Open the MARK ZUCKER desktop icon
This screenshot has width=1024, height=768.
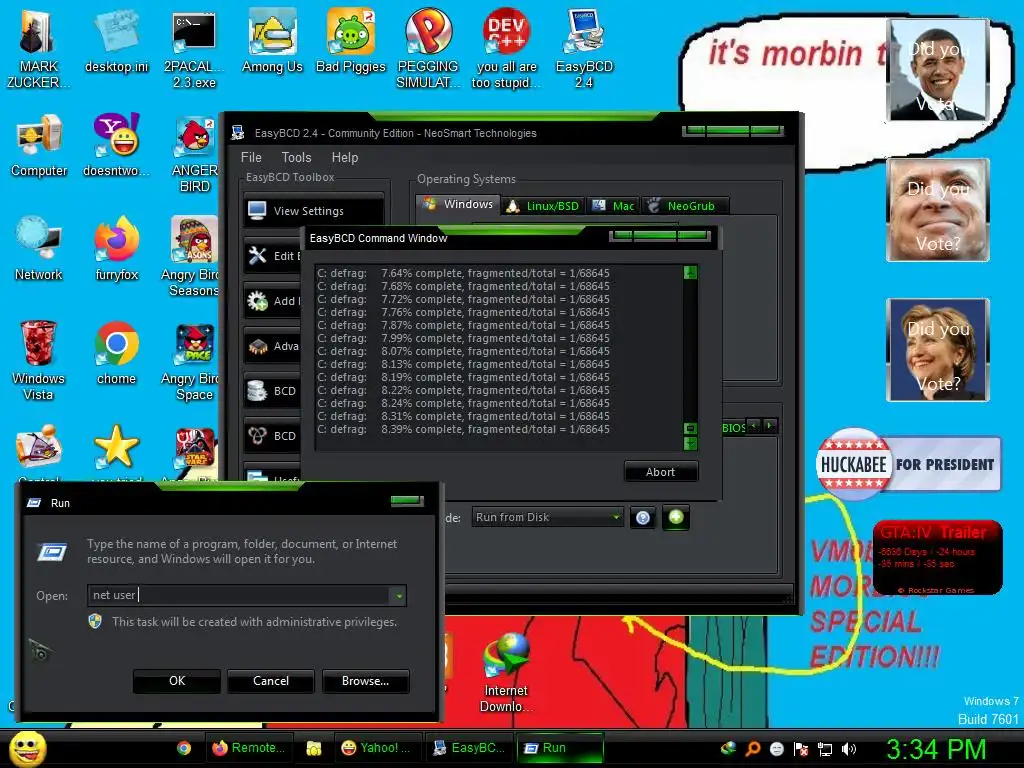point(38,49)
